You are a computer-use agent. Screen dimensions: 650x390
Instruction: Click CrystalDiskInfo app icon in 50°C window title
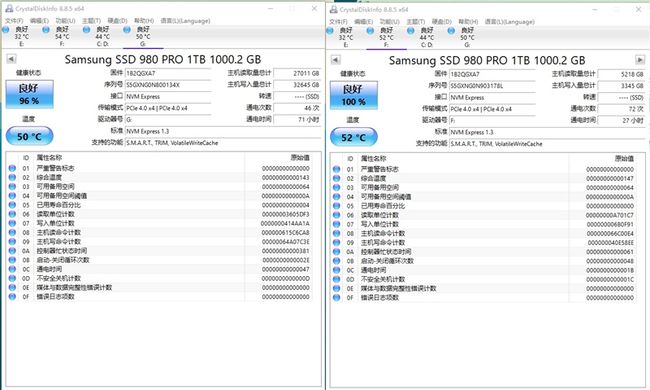(9, 9)
